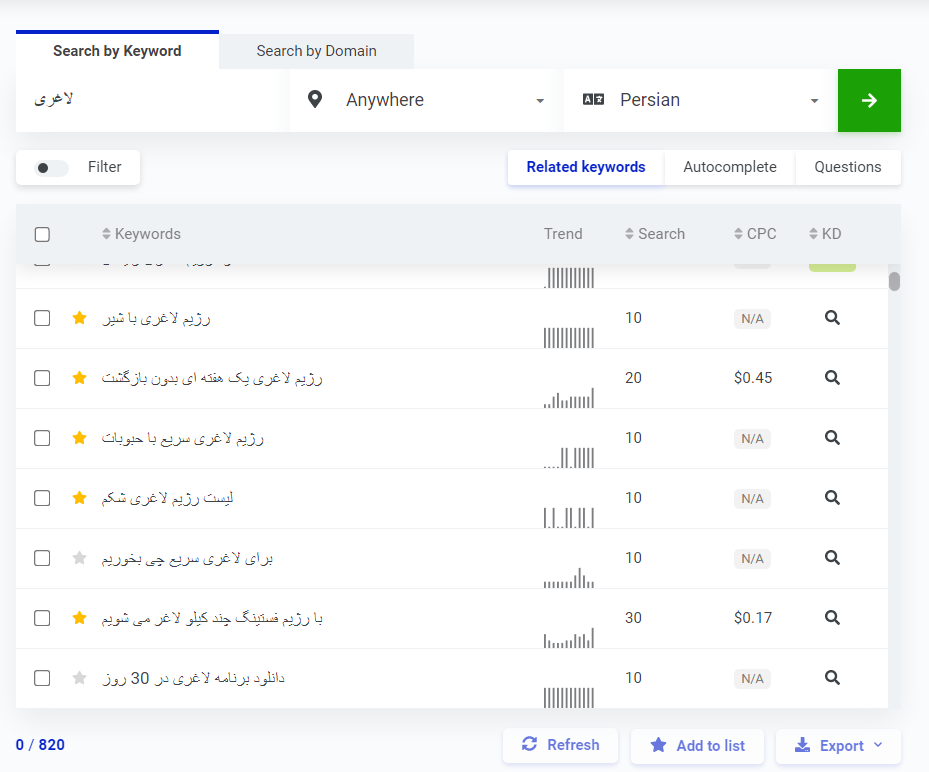Screen dimensions: 929x772
Task: Select all keywords with the header checkbox
Action: 41,233
